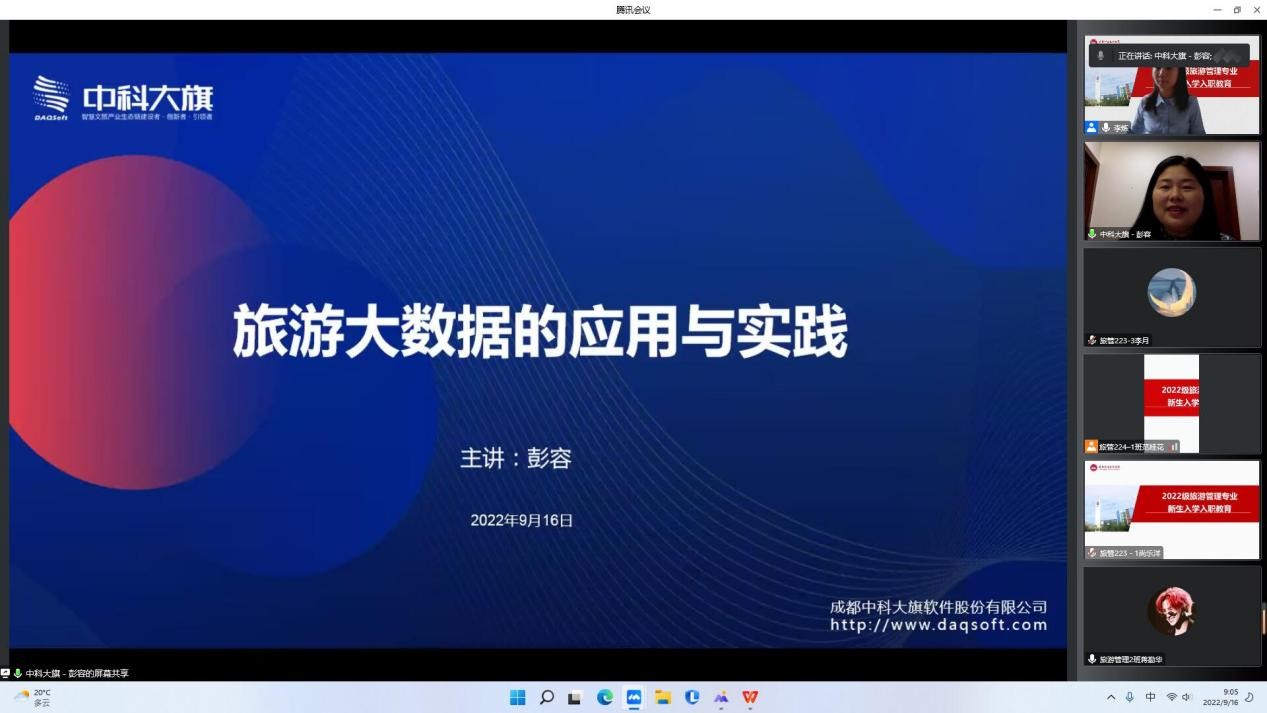1267x713 pixels.
Task: Click the 主讲：彭容 presenter line
Action: (515, 458)
